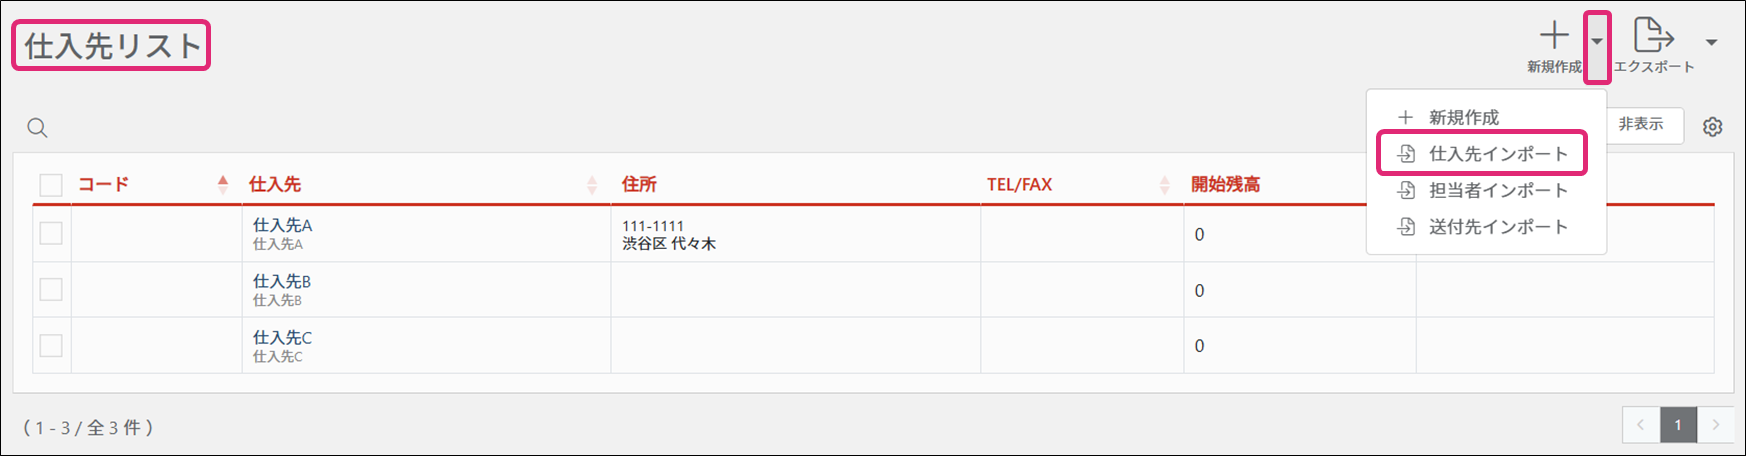Choose 送付先インポート menu entry
Image resolution: width=1746 pixels, height=456 pixels.
(1497, 227)
